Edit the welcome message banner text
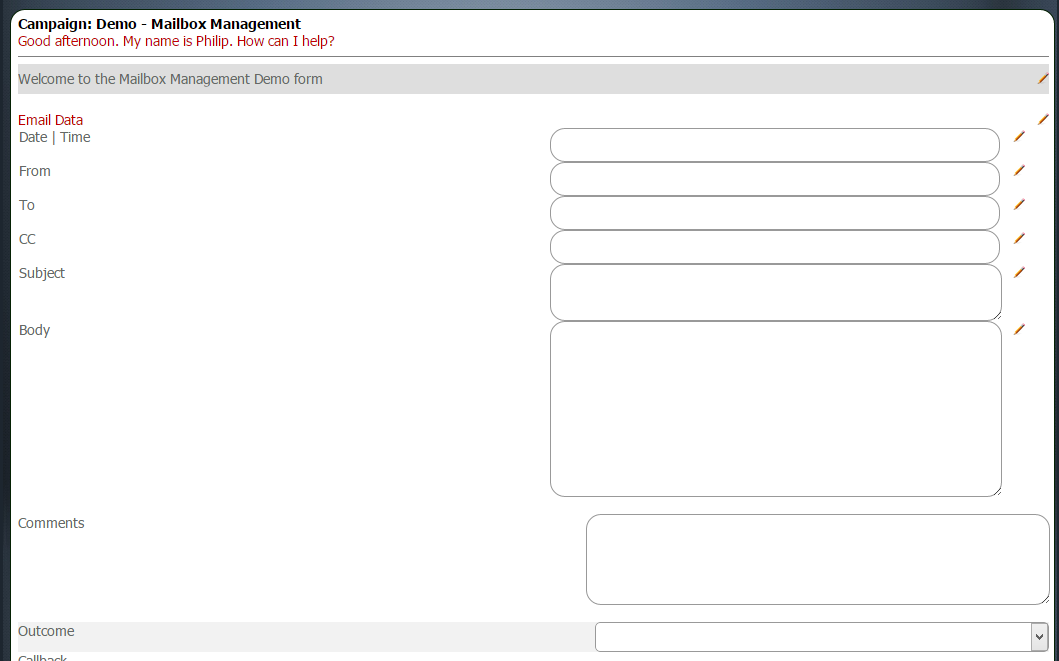 point(1043,78)
